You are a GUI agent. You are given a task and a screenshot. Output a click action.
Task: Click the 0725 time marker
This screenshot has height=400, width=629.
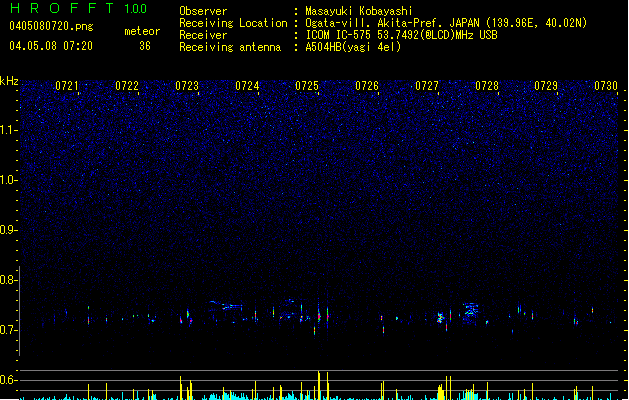tap(307, 86)
